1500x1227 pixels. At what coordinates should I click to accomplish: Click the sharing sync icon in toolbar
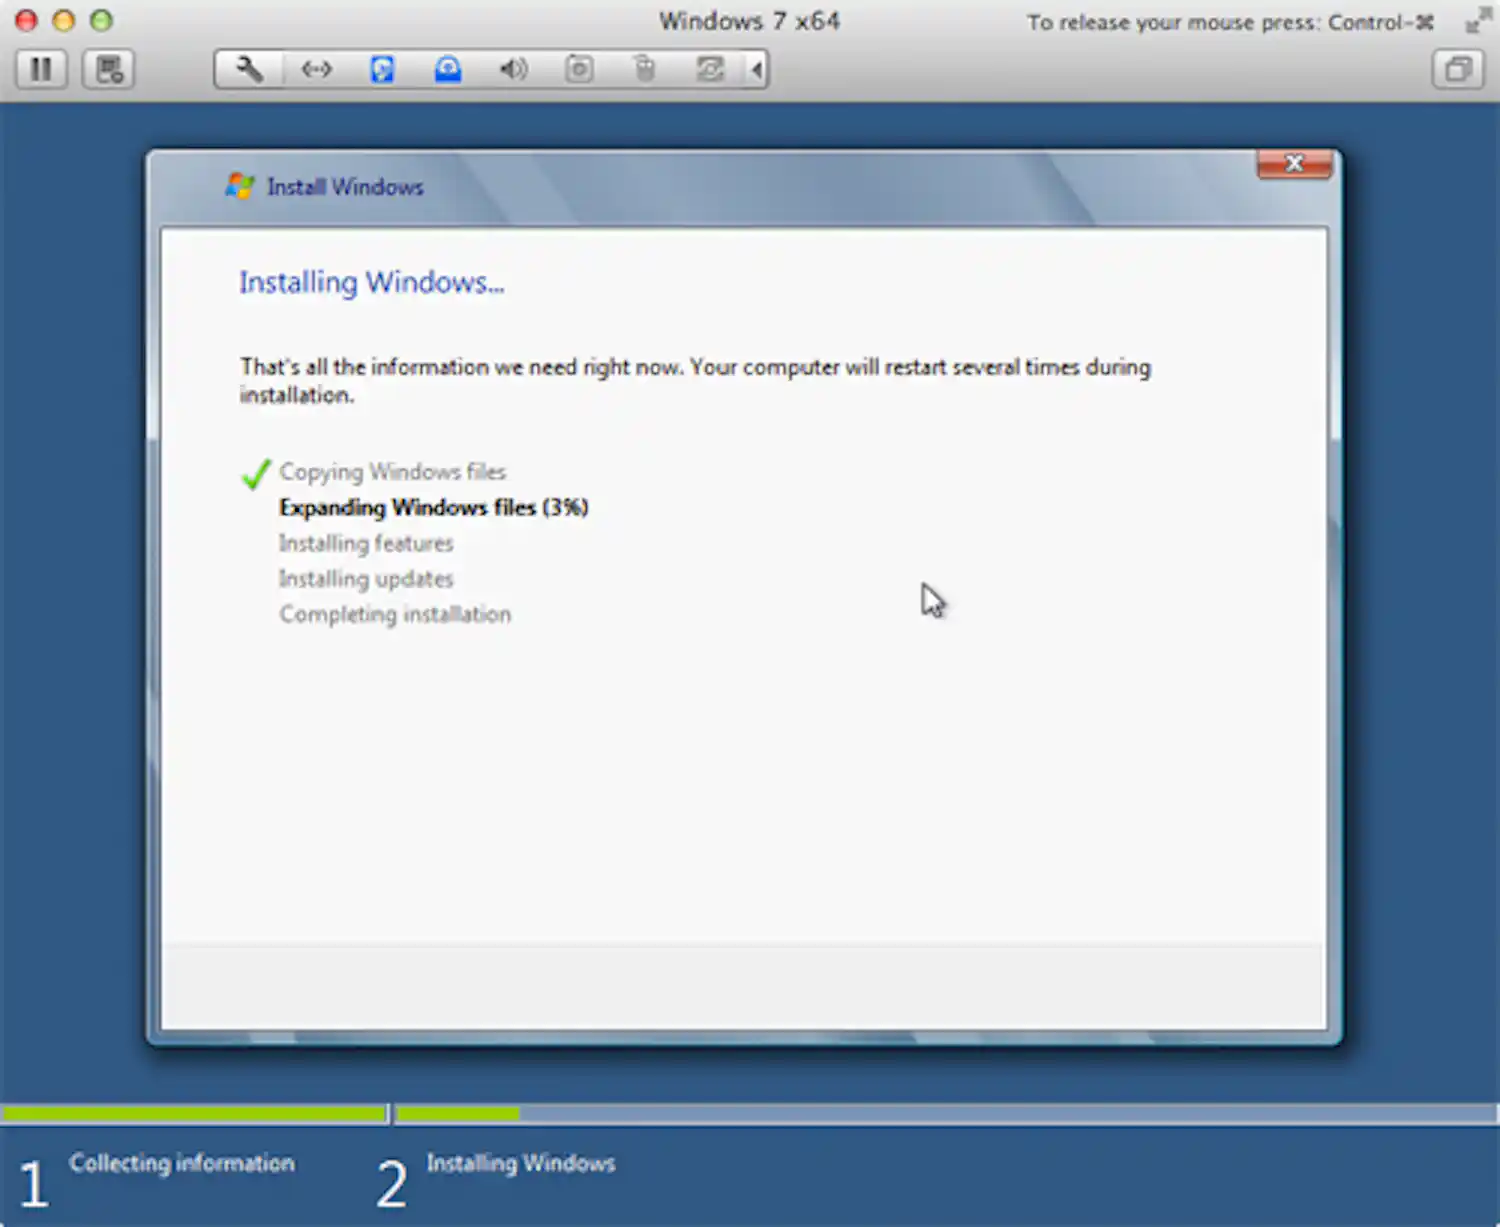[710, 69]
